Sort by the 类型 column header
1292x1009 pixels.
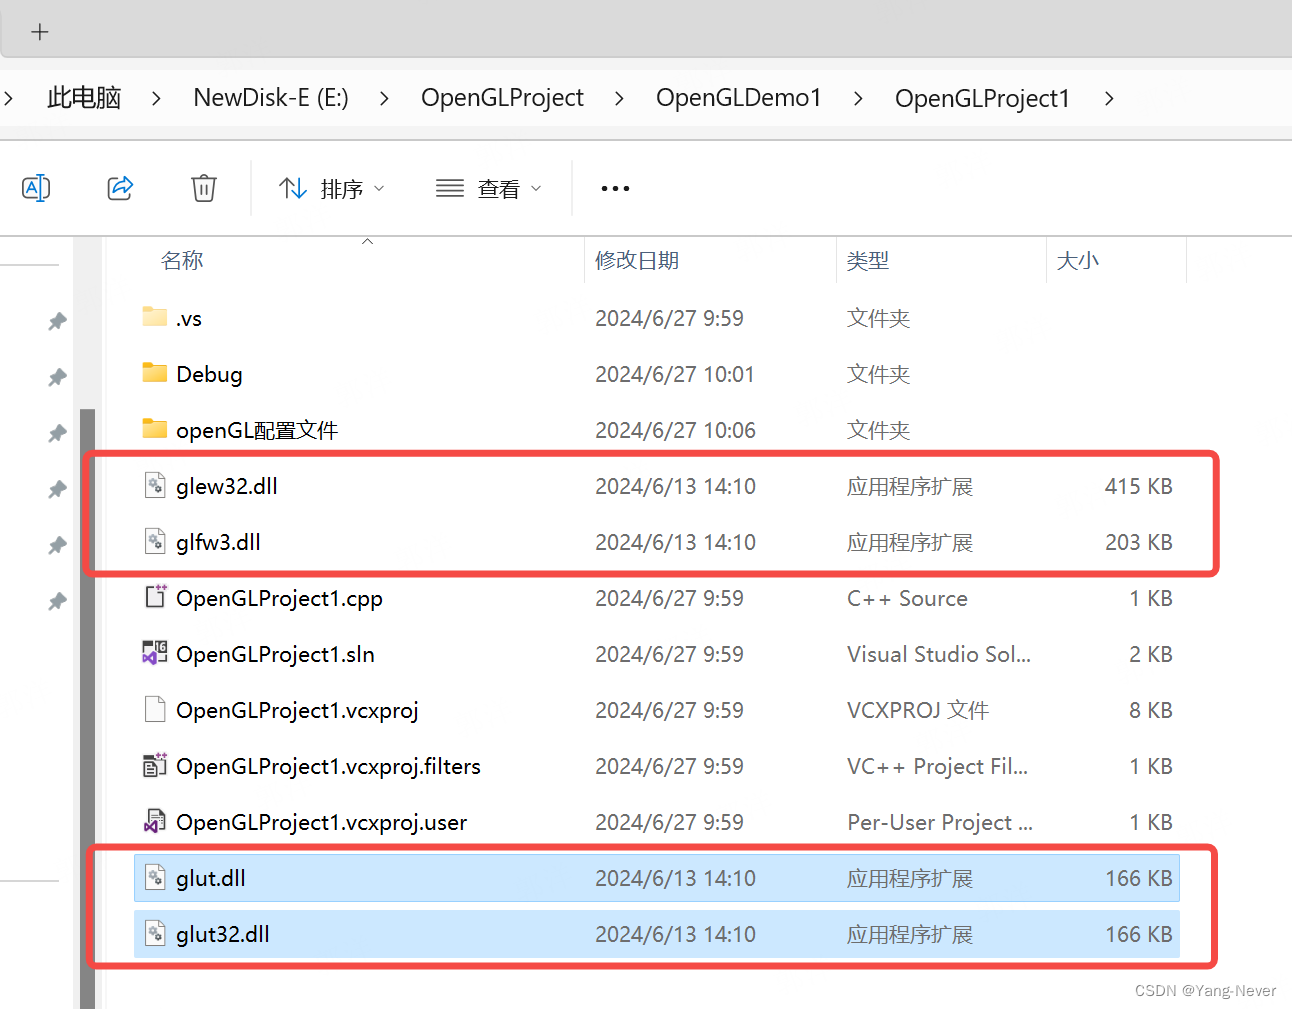pyautogui.click(x=868, y=261)
